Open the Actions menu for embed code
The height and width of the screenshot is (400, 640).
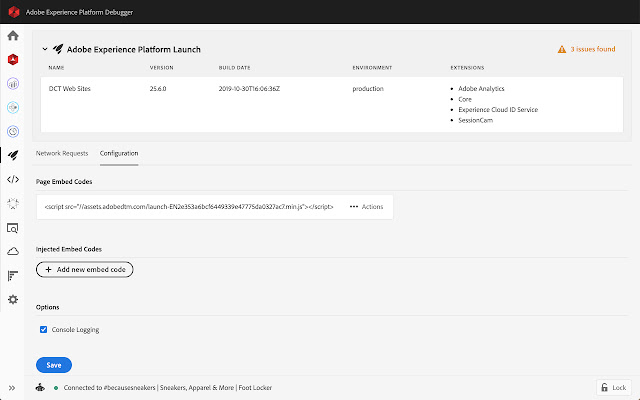(x=366, y=206)
